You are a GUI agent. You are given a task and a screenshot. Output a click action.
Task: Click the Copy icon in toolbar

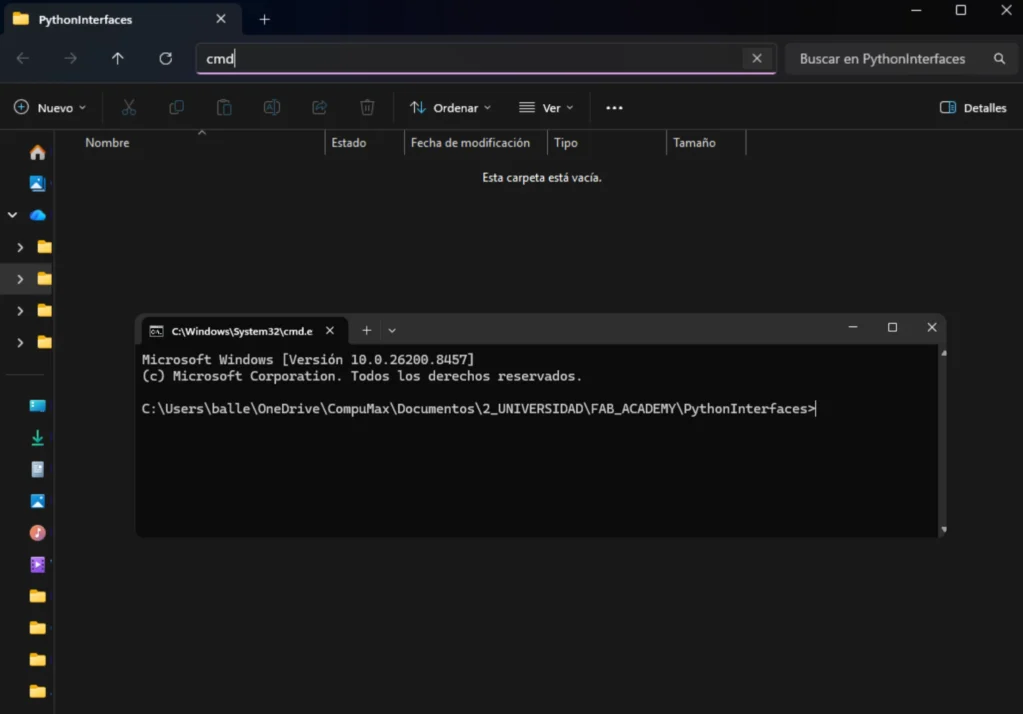[176, 107]
